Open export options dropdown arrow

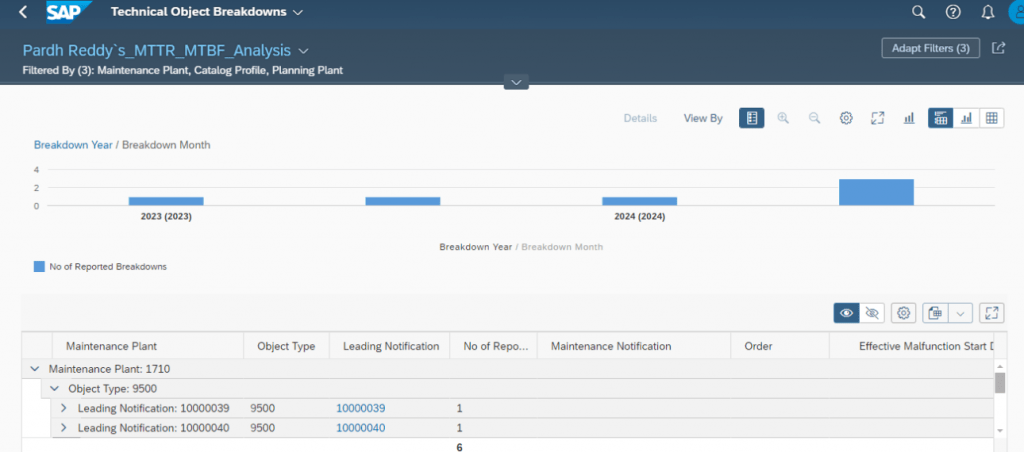pyautogui.click(x=960, y=313)
